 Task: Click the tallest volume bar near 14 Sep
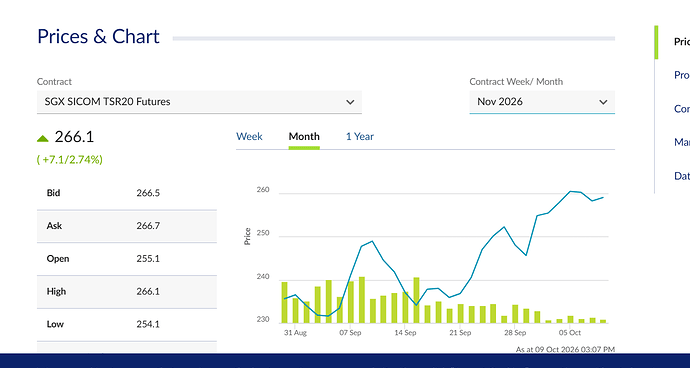416,300
